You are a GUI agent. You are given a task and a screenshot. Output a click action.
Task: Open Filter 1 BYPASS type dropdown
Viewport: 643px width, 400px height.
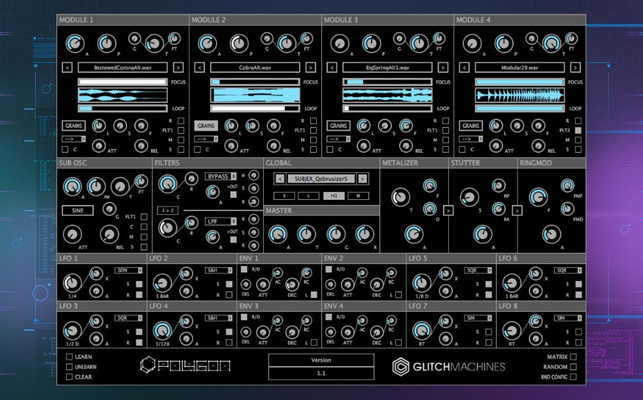pyautogui.click(x=221, y=176)
